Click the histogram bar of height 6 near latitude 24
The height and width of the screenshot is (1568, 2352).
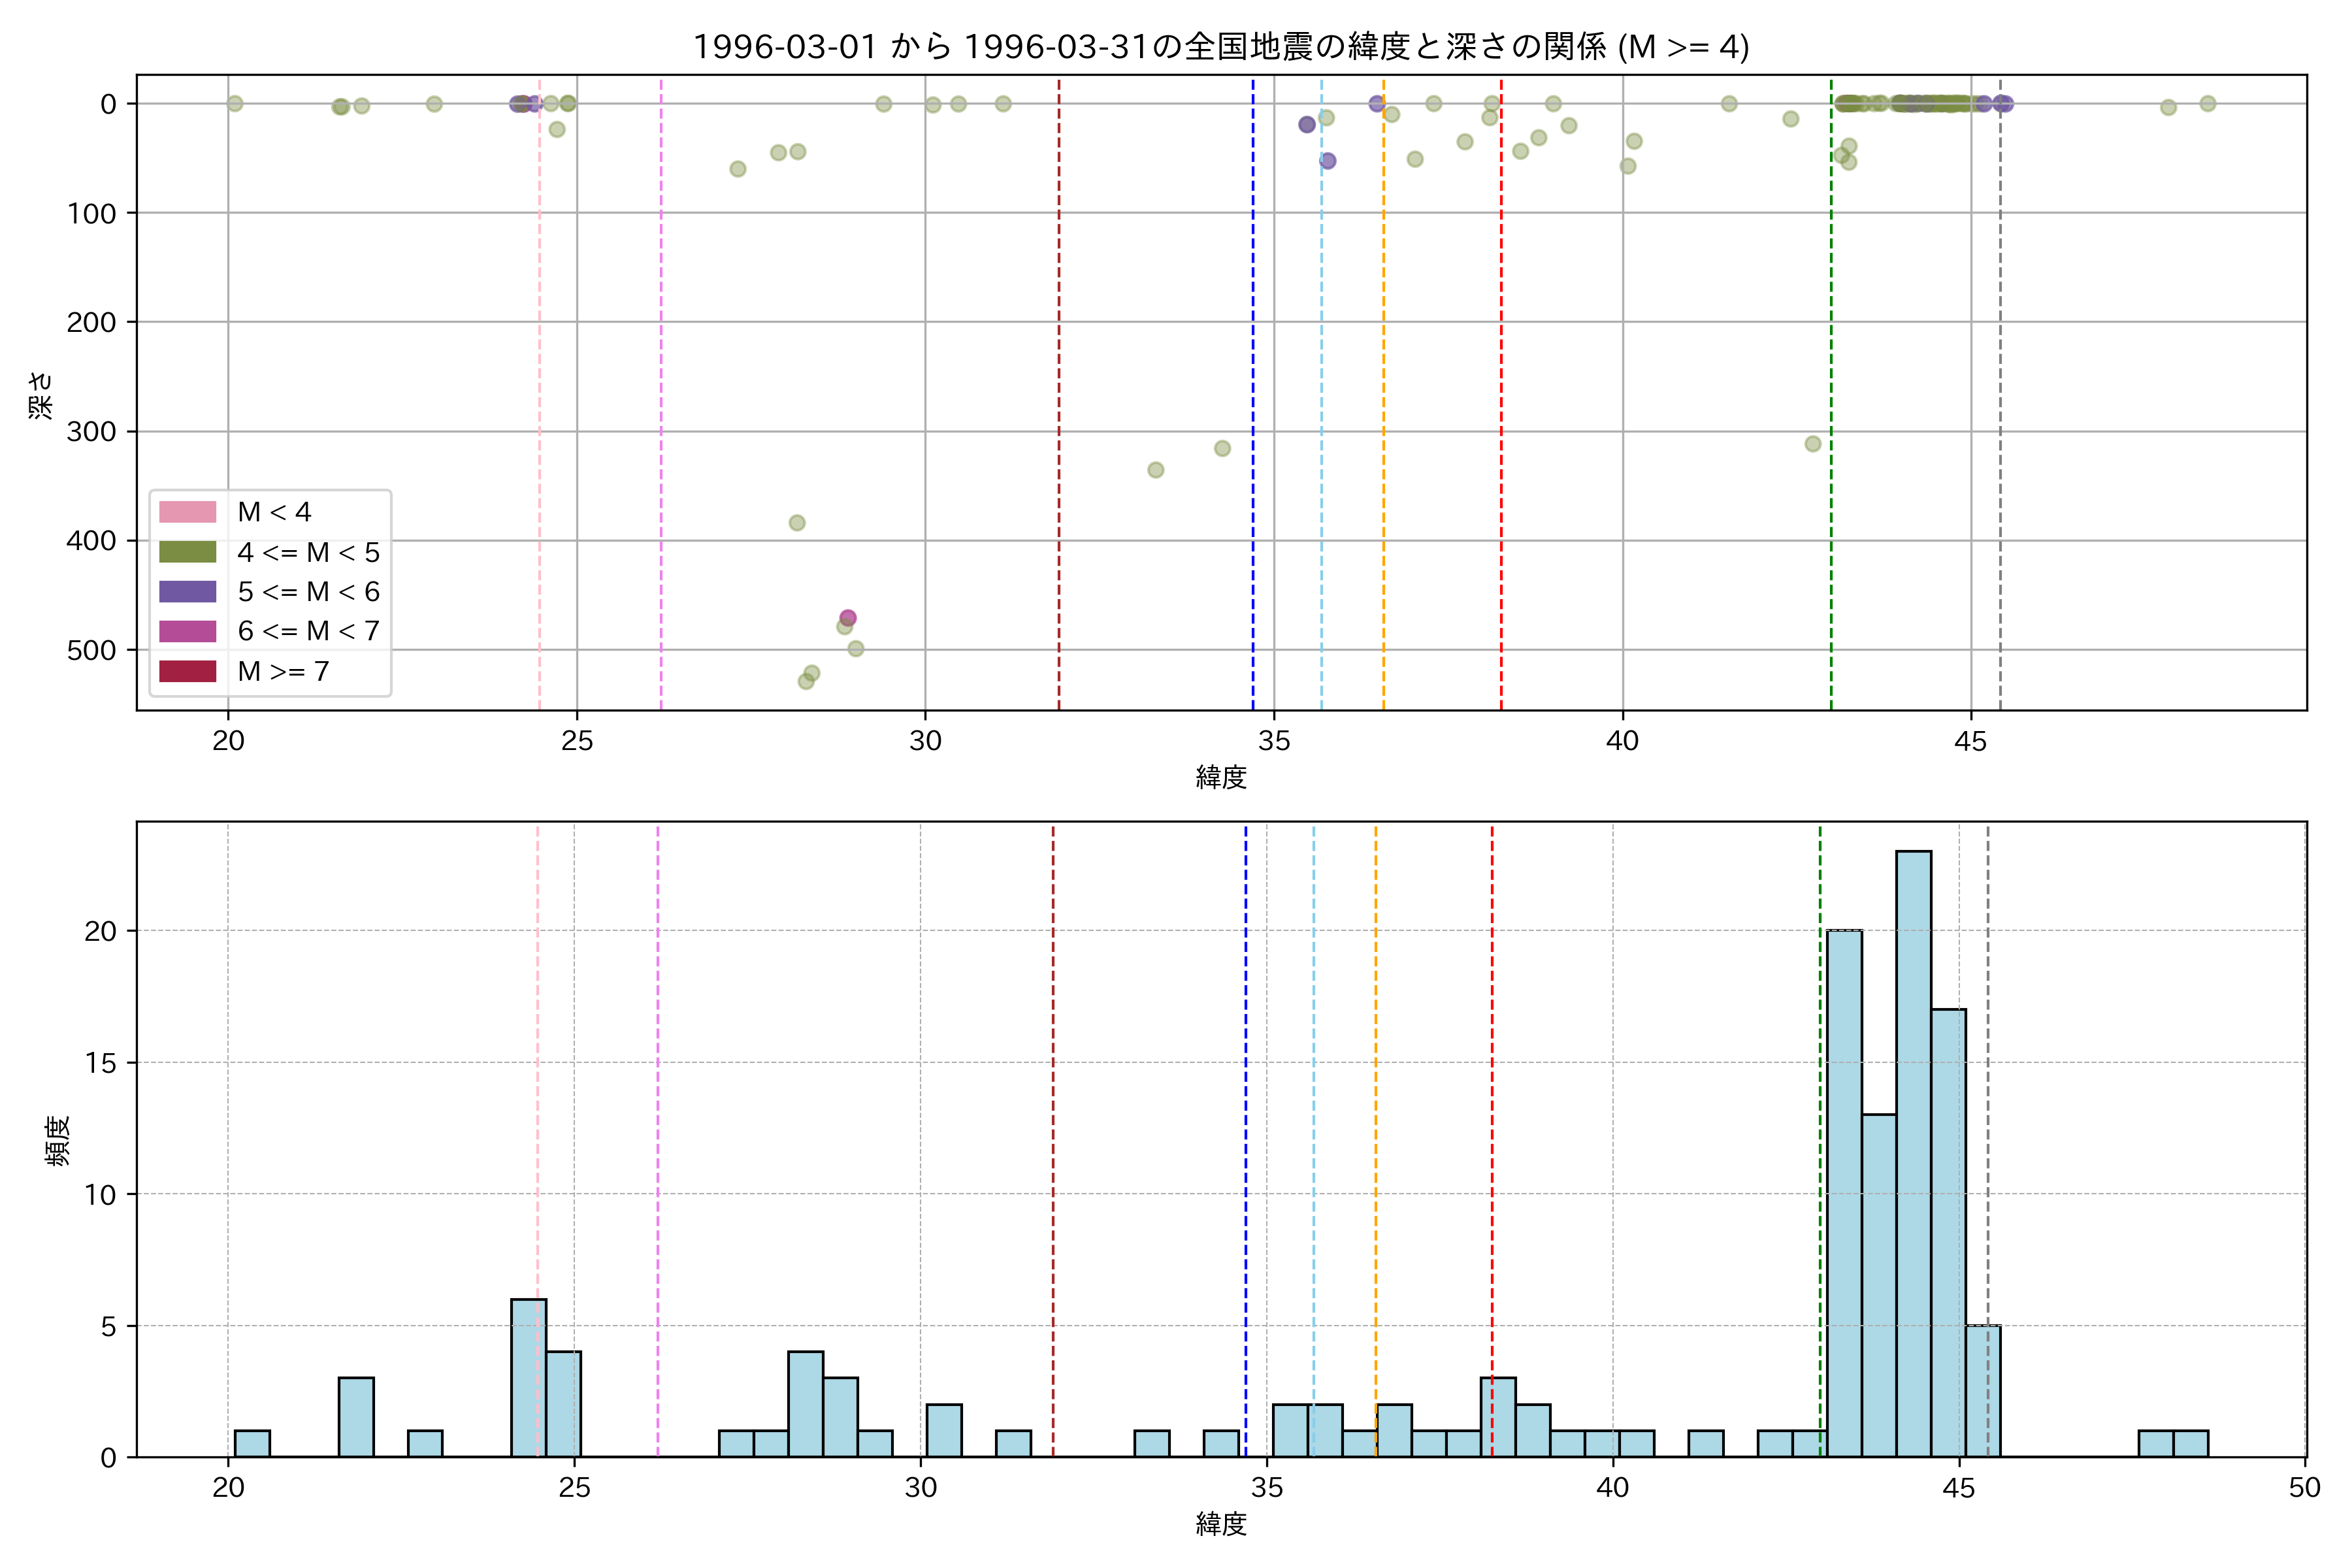(x=528, y=1378)
